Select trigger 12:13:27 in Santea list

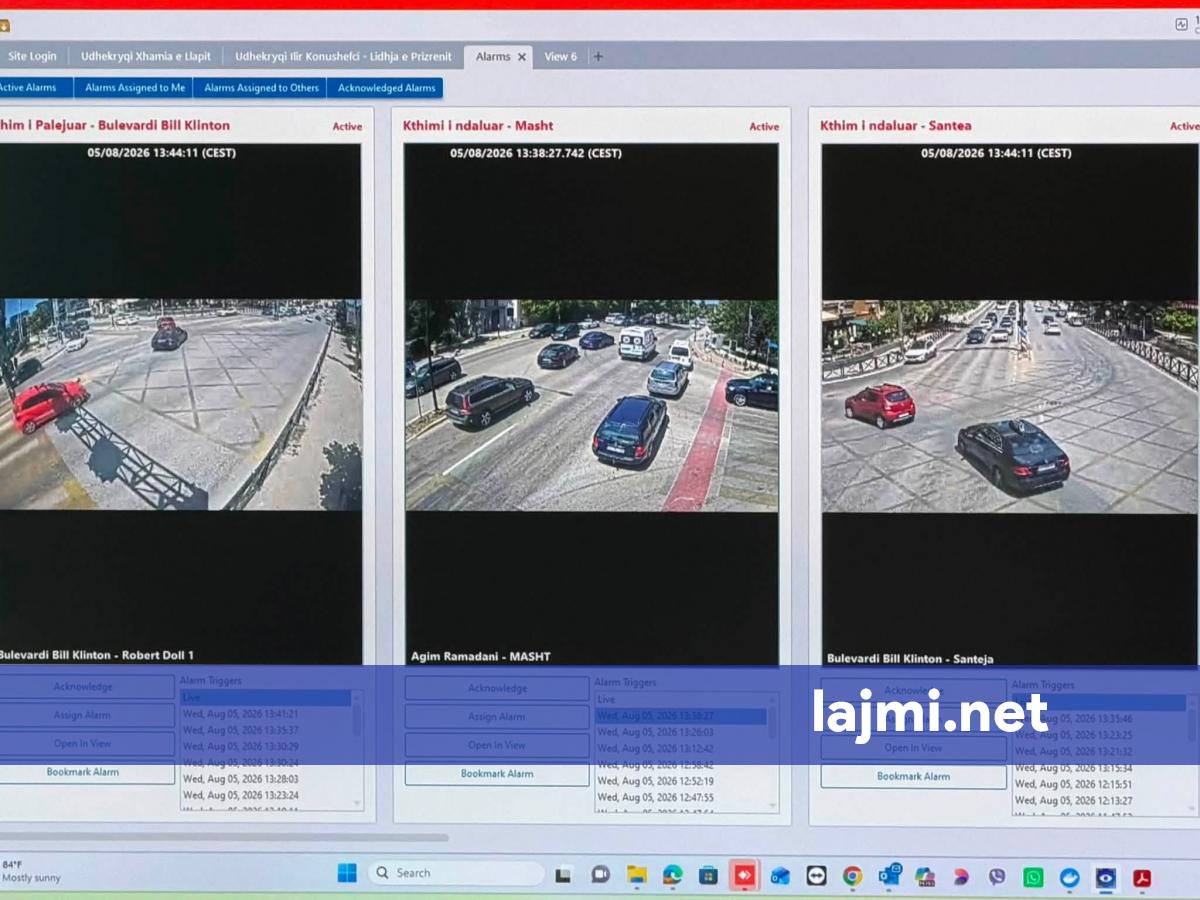(x=1098, y=800)
